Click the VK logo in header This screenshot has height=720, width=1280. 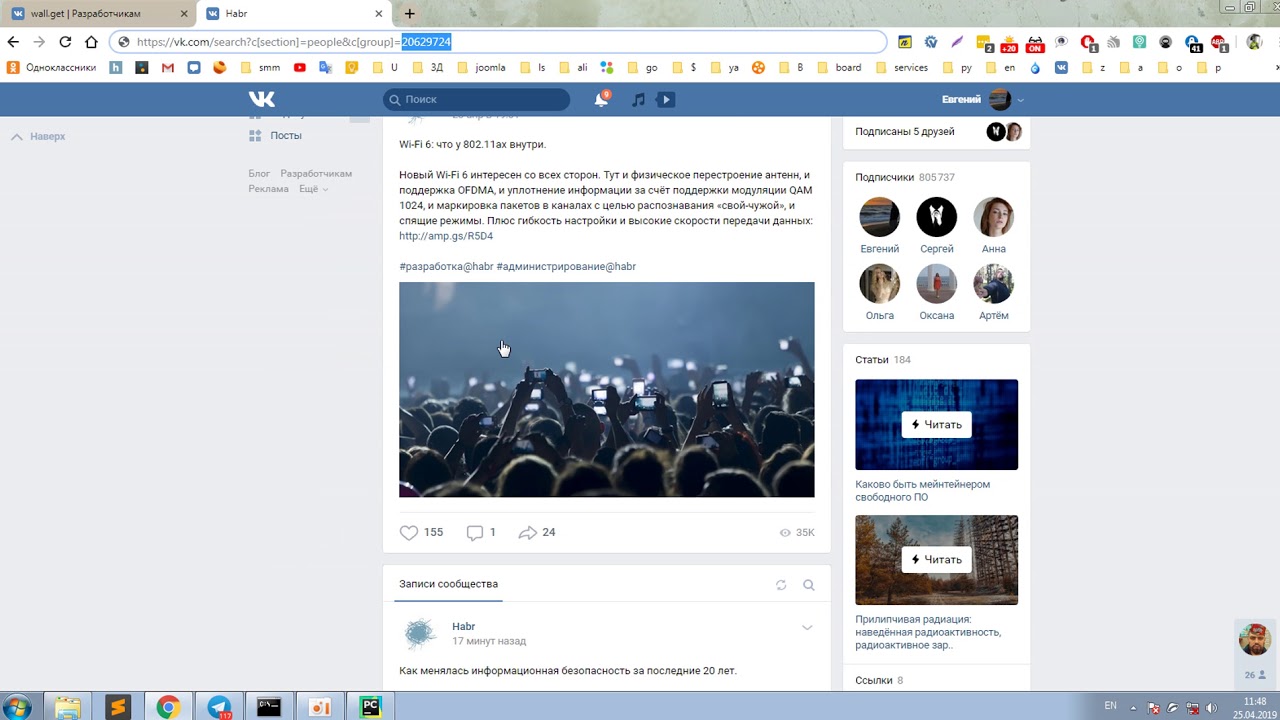[262, 99]
